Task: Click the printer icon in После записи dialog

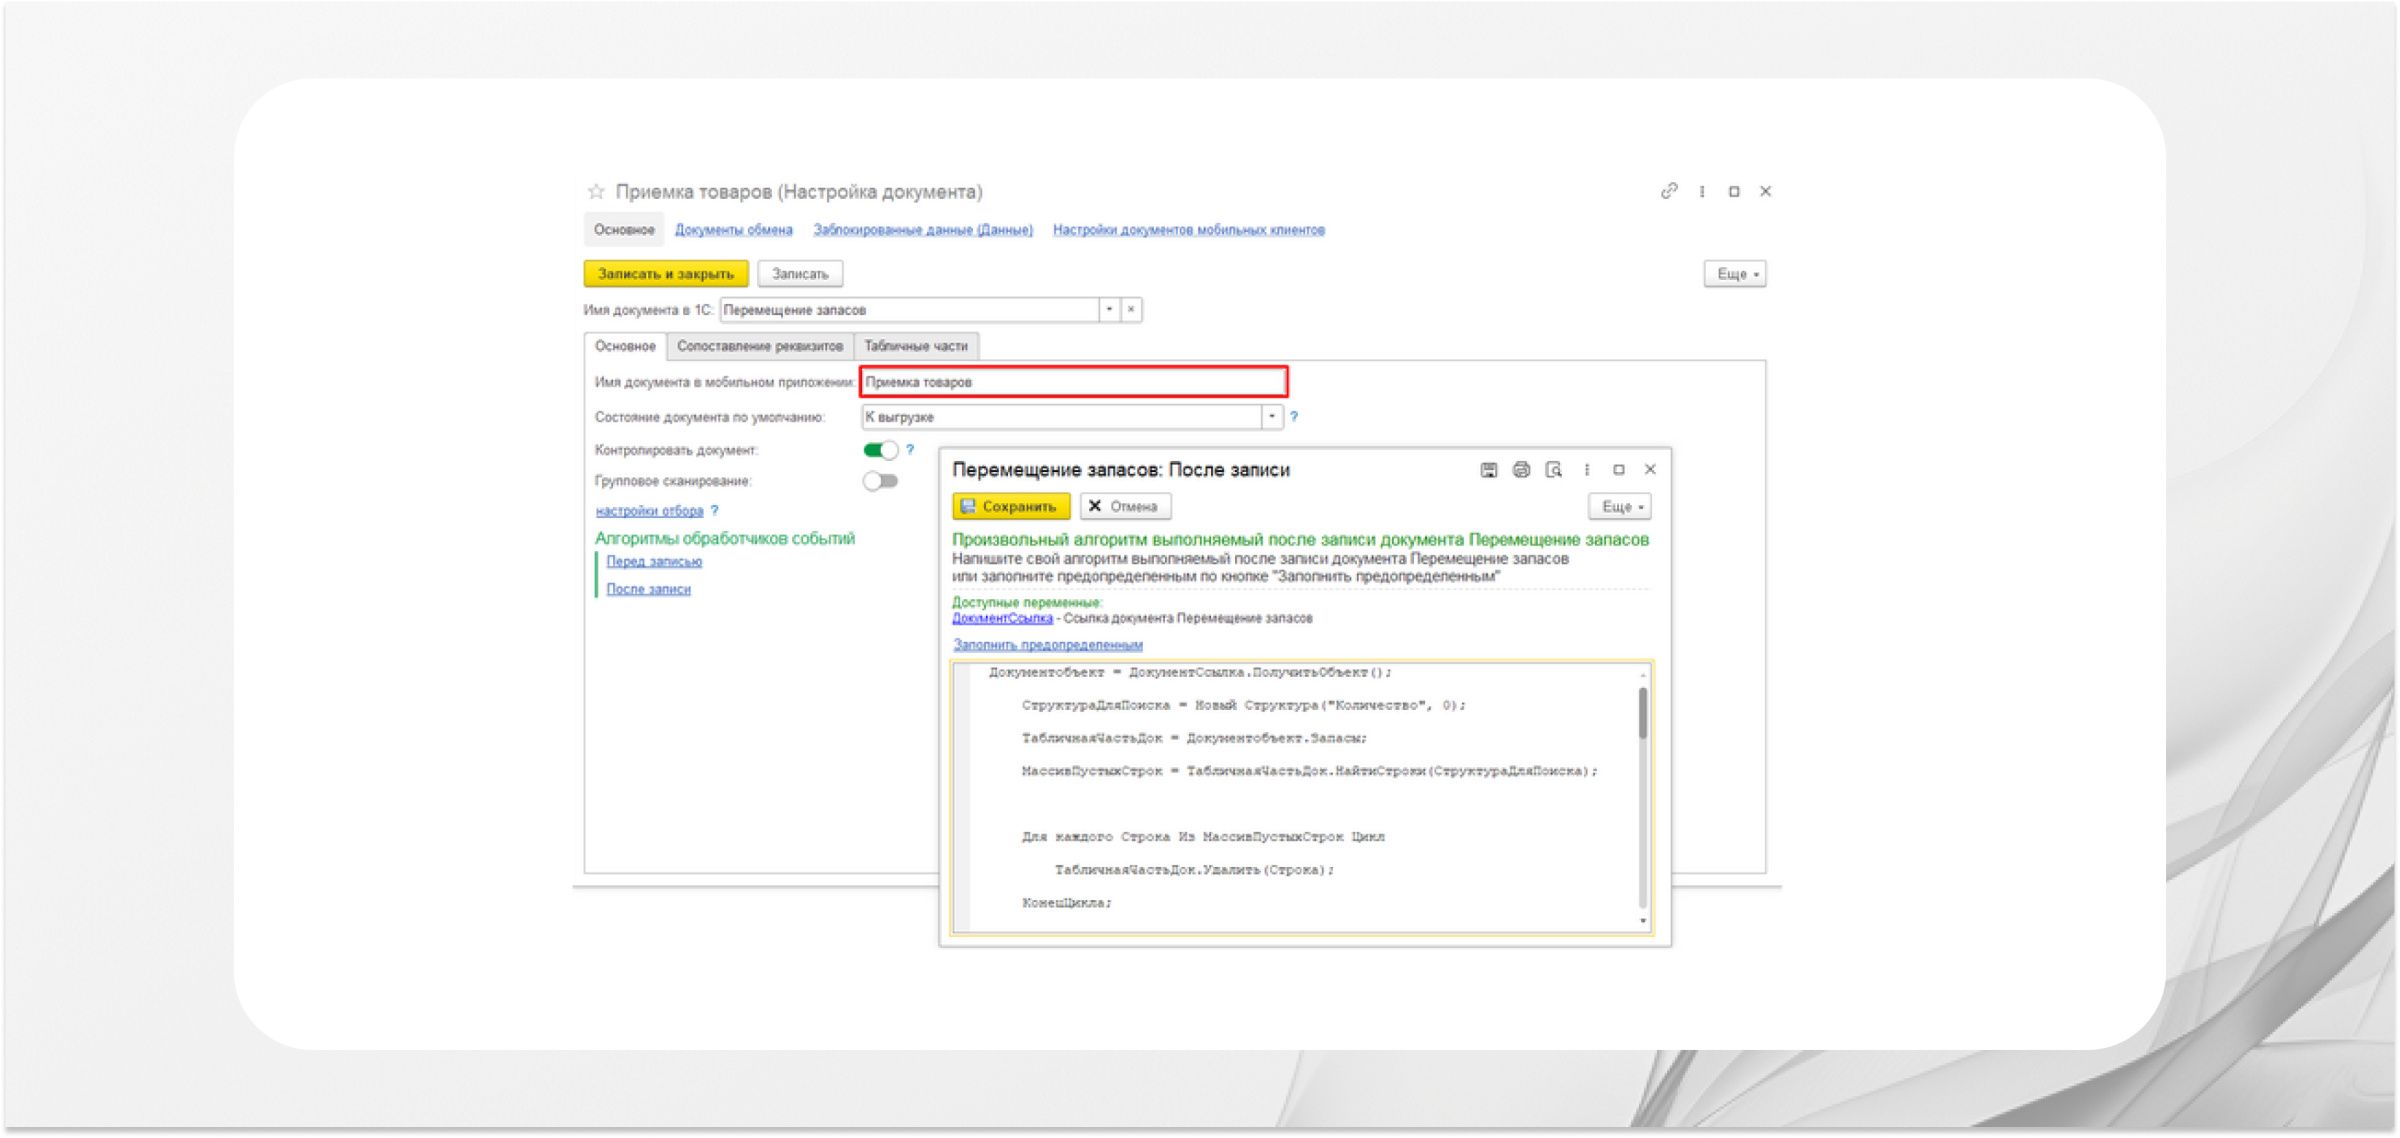Action: (x=1521, y=470)
